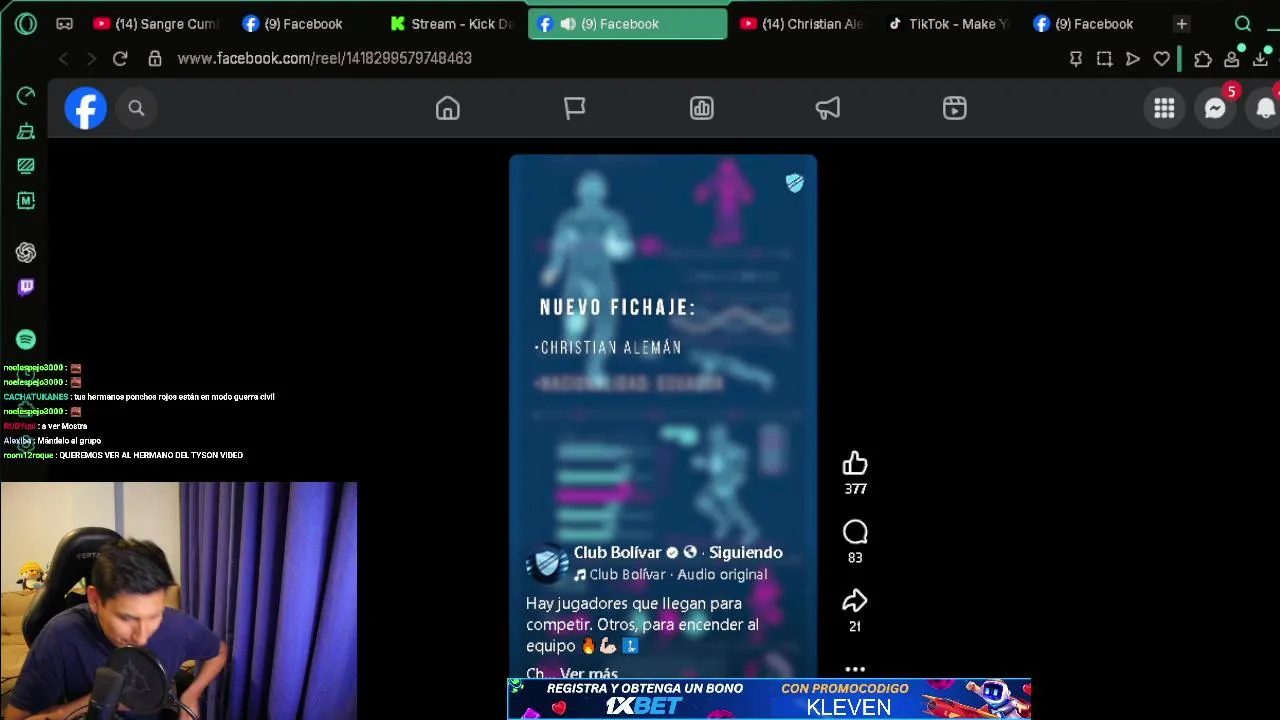
Task: Open the Facebook apps grid menu
Action: (1164, 108)
